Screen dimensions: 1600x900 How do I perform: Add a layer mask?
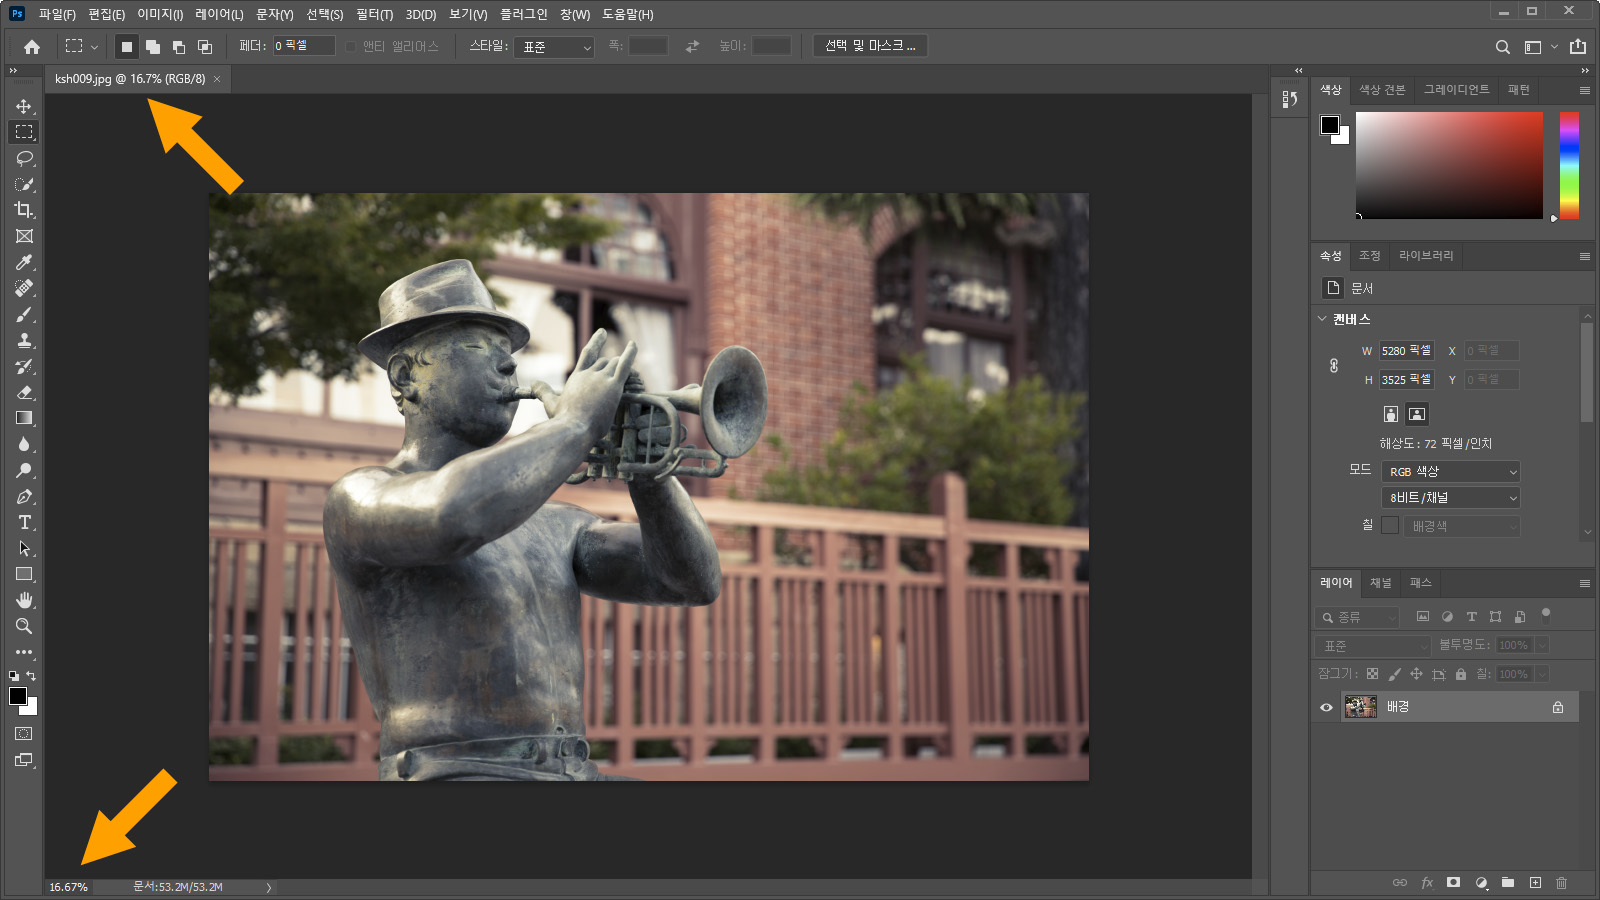point(1454,882)
